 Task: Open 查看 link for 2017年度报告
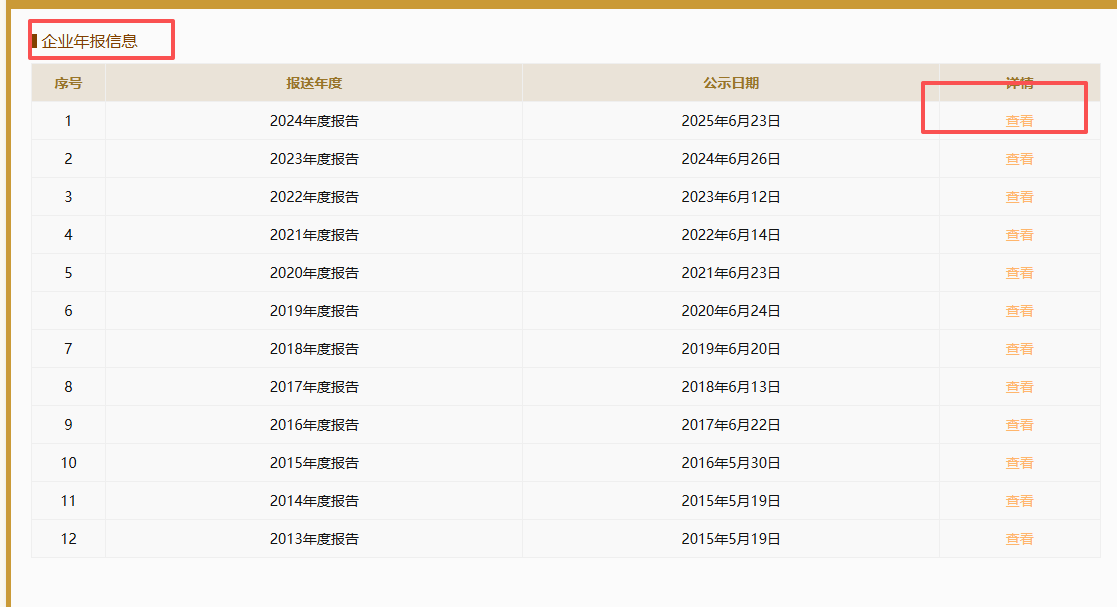tap(1019, 387)
